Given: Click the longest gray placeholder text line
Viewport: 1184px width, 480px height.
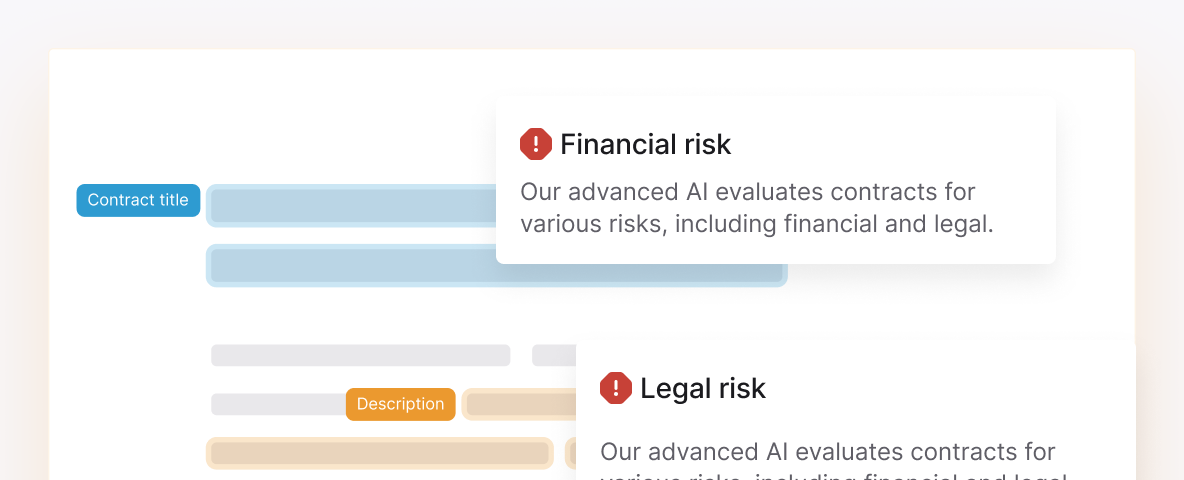Looking at the screenshot, I should pos(361,355).
